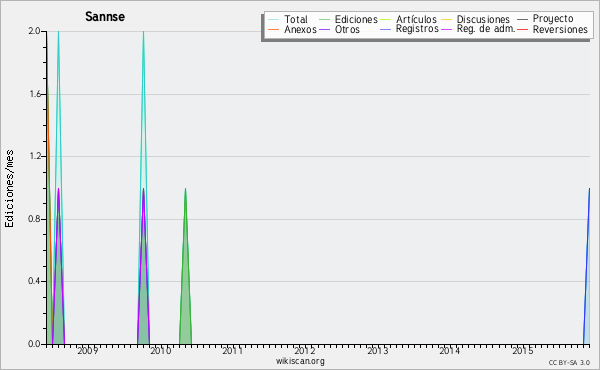Click the Registros legend label

pyautogui.click(x=417, y=29)
